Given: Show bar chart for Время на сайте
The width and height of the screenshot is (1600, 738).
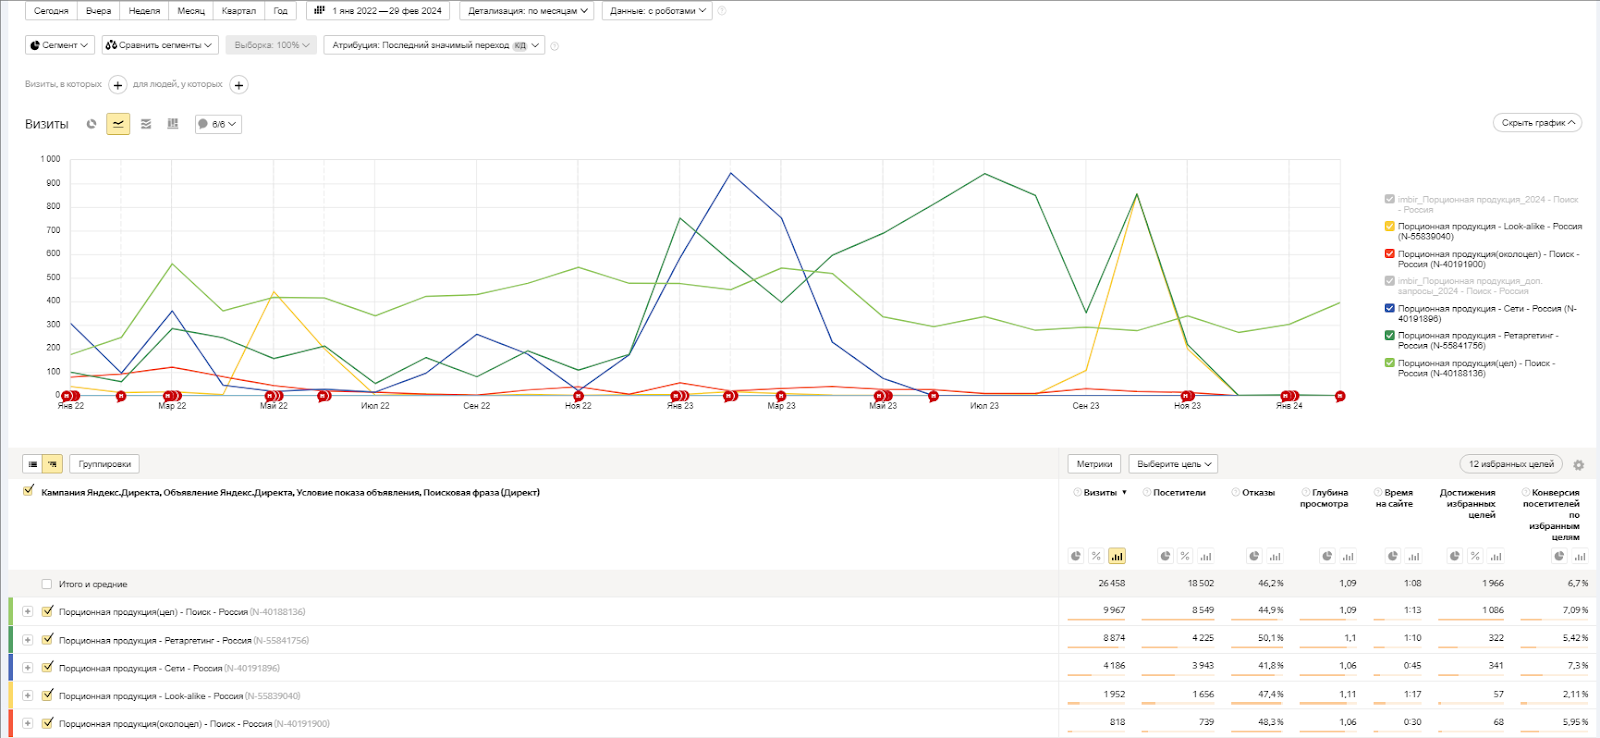Looking at the screenshot, I should point(1413,556).
